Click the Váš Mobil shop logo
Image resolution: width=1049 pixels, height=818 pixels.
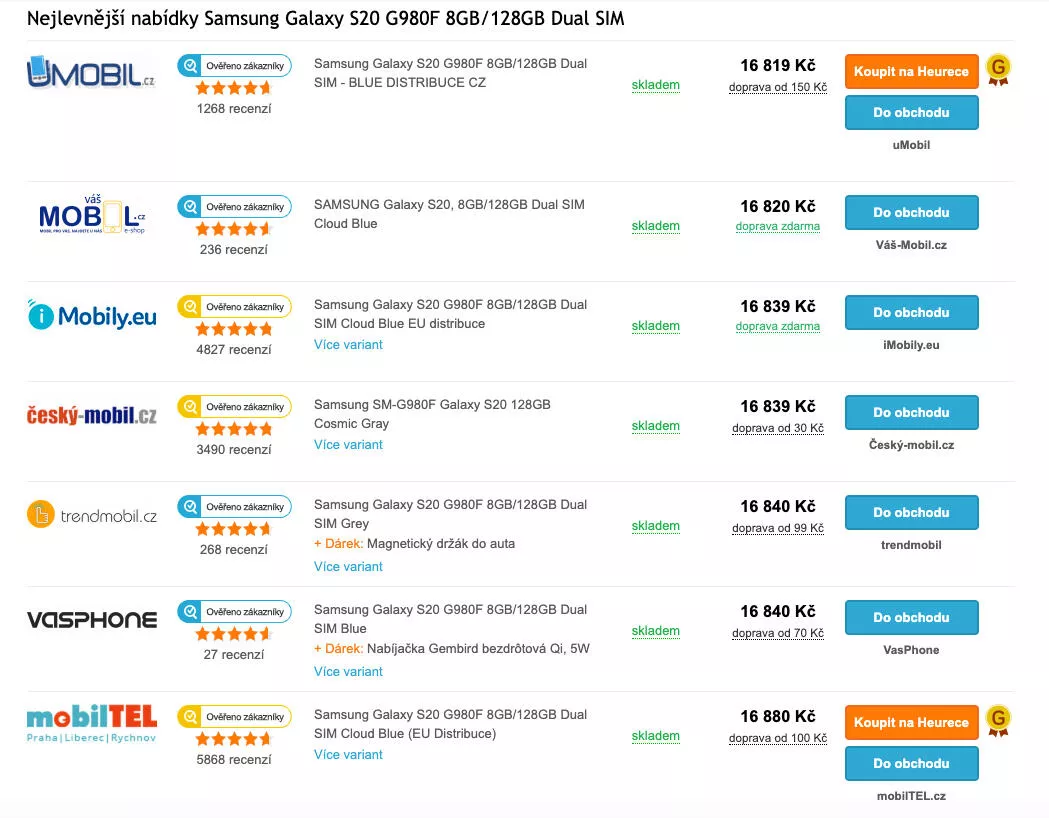(92, 215)
